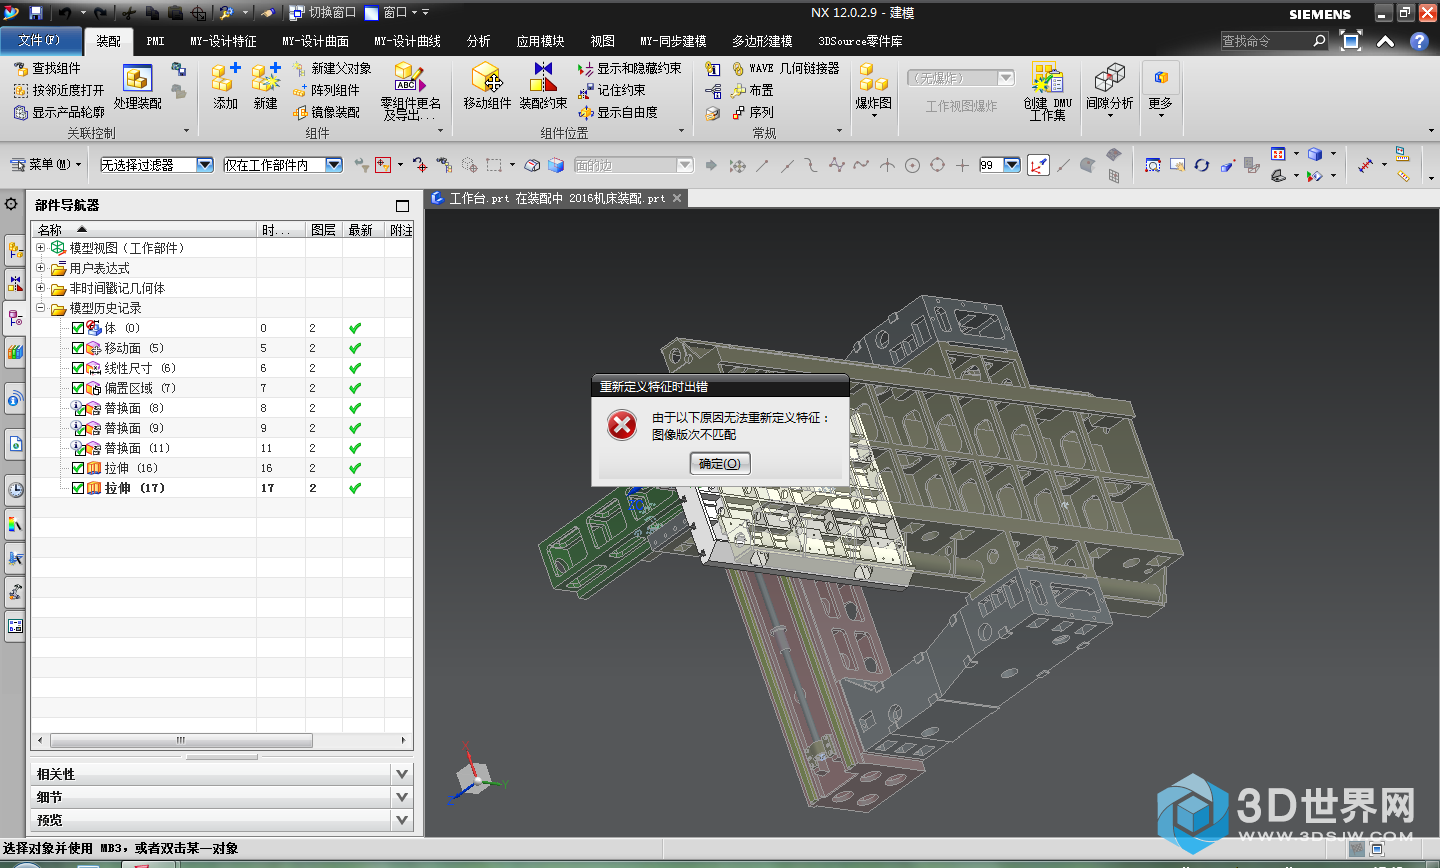Click the 显示自由度 tool
The image size is (1440, 868).
[617, 112]
